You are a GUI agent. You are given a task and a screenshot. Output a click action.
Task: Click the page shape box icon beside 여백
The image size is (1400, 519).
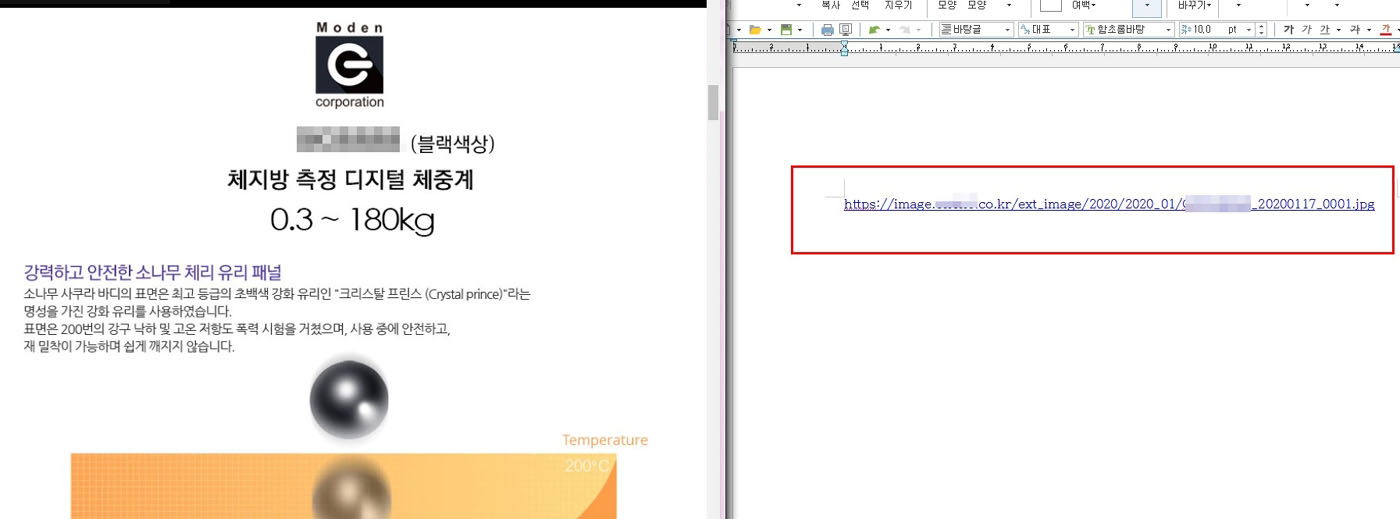1051,5
